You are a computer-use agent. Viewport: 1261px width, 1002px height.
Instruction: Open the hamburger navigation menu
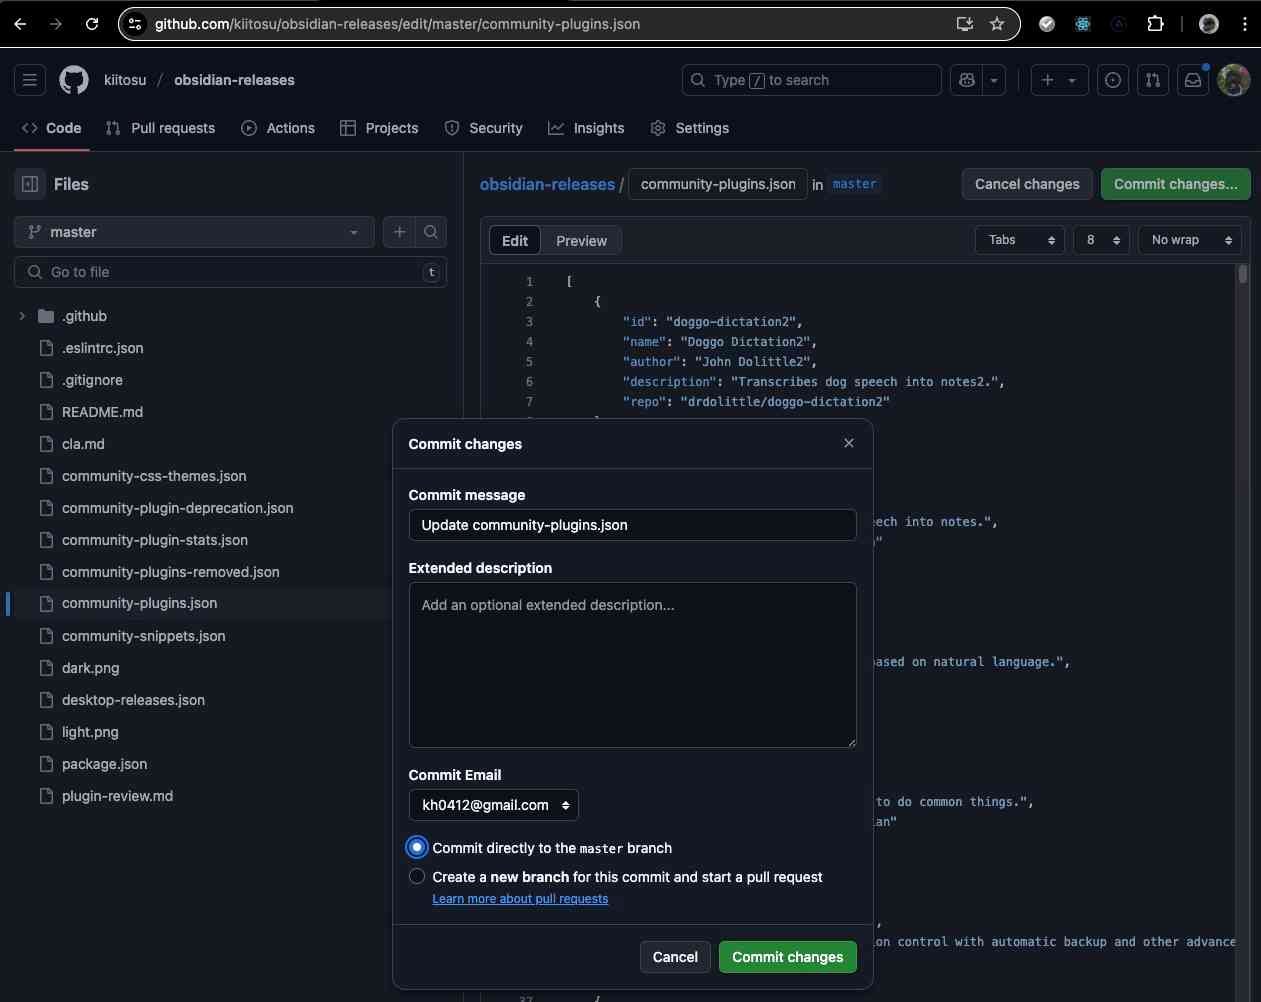click(30, 80)
